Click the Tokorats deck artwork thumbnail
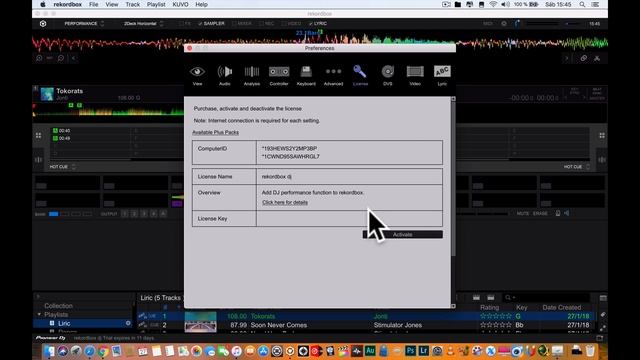This screenshot has width=640, height=360. (47, 94)
